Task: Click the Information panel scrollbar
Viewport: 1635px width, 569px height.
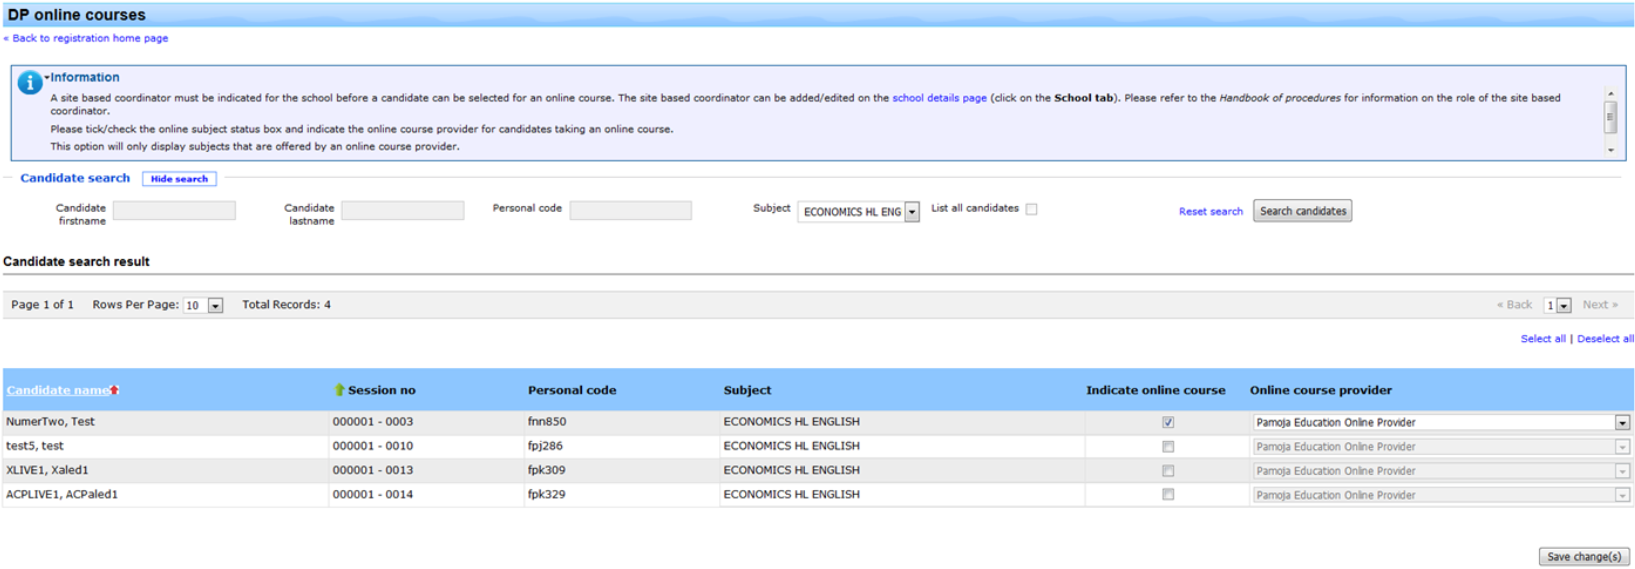Action: pos(1610,117)
